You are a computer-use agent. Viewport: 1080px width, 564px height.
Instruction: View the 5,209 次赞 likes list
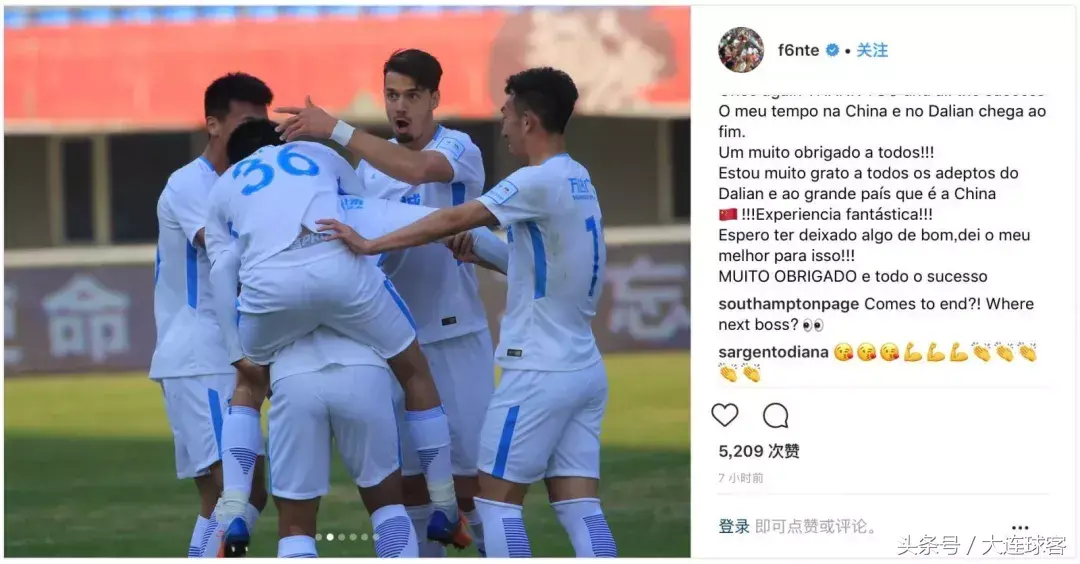tap(759, 451)
